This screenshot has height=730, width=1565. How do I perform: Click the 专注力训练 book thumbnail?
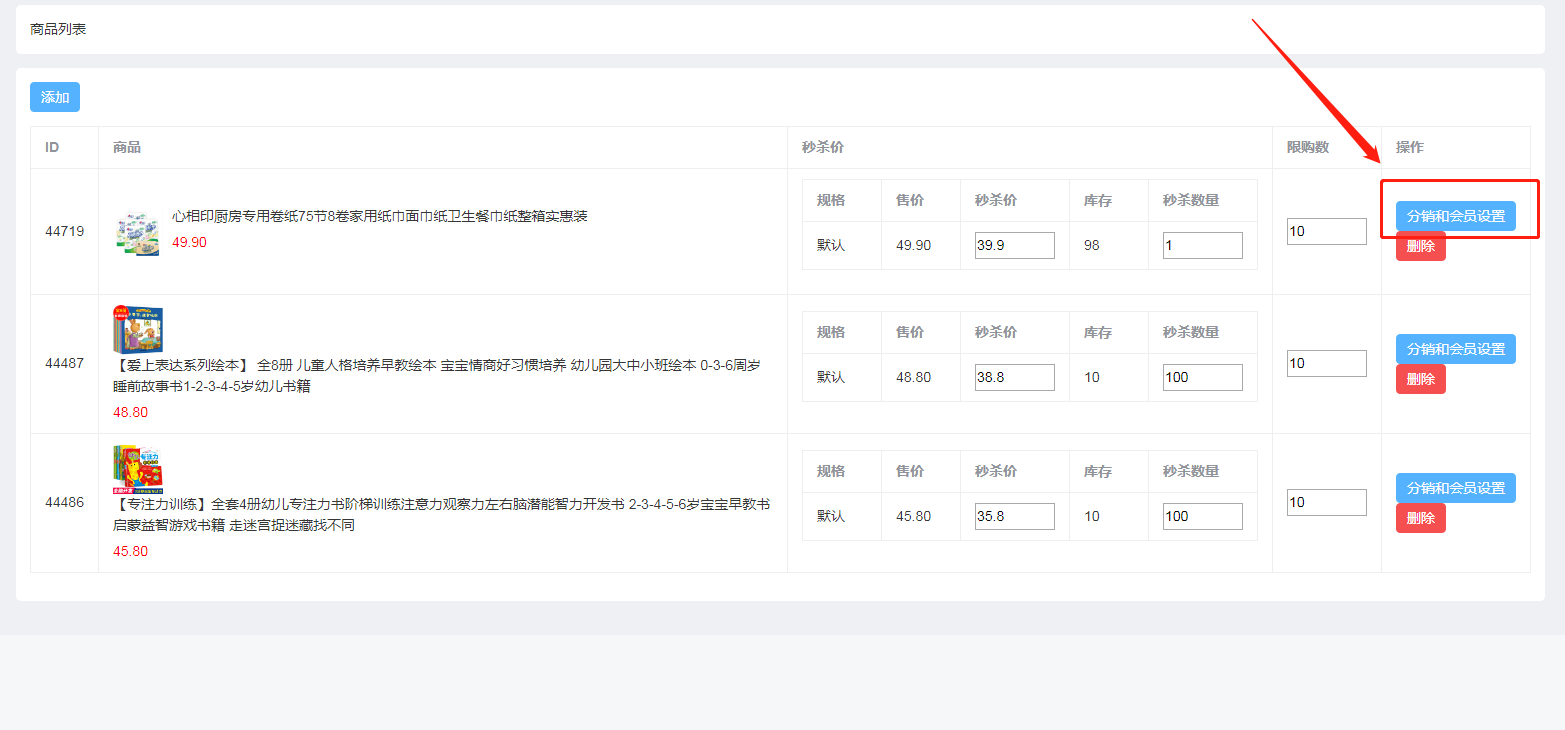[x=138, y=468]
